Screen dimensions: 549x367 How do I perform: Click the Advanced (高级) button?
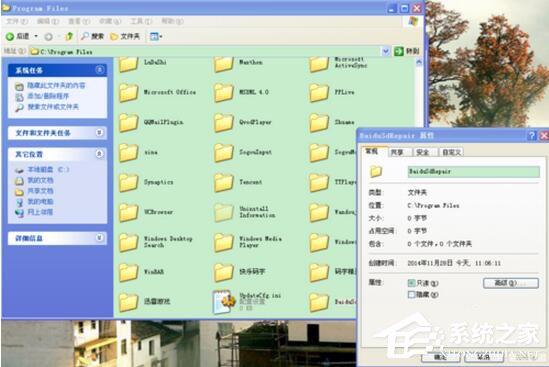511,283
